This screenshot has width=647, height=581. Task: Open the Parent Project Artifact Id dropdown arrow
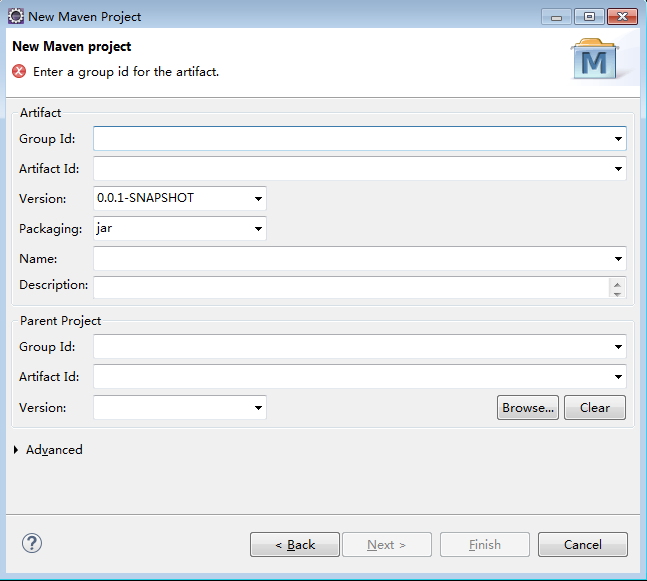pyautogui.click(x=618, y=376)
